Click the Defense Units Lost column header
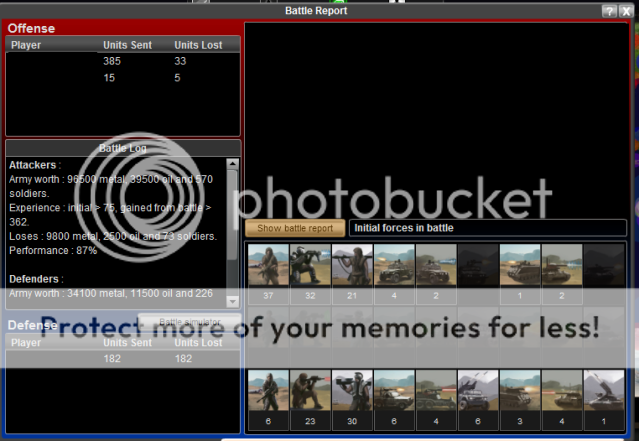The image size is (639, 441). click(x=198, y=343)
